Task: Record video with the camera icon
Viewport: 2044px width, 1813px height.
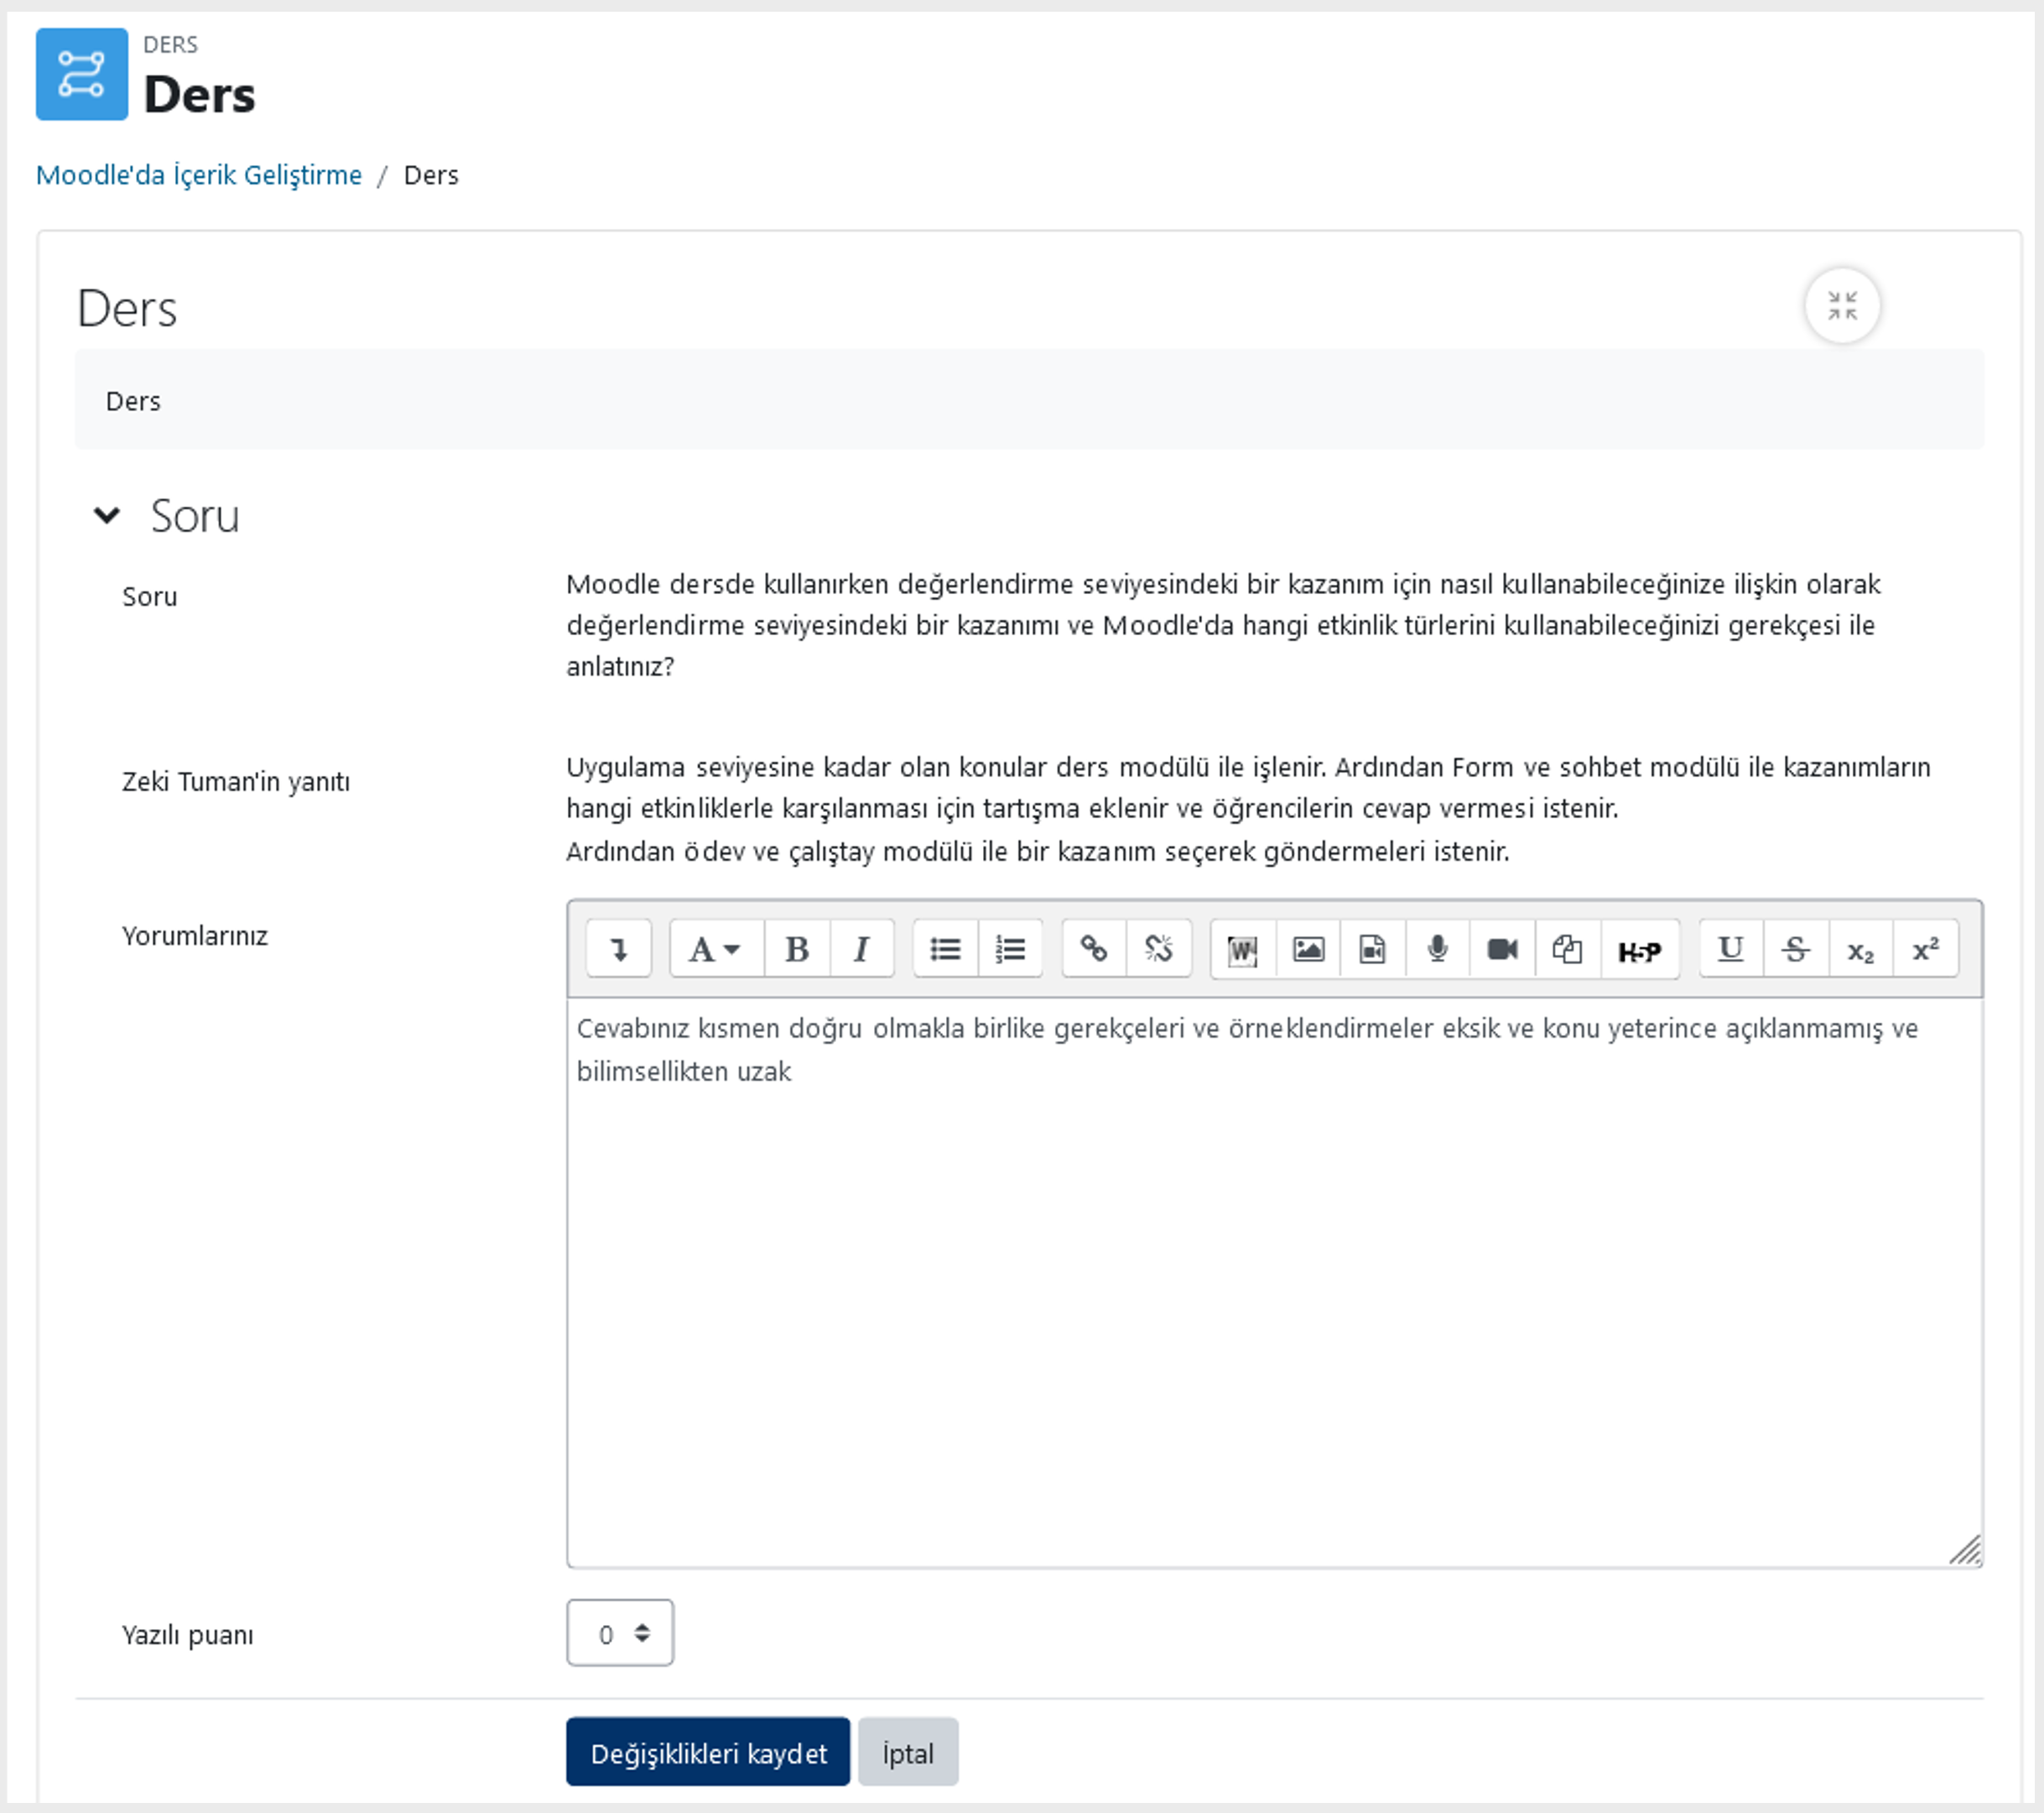Action: [1502, 948]
